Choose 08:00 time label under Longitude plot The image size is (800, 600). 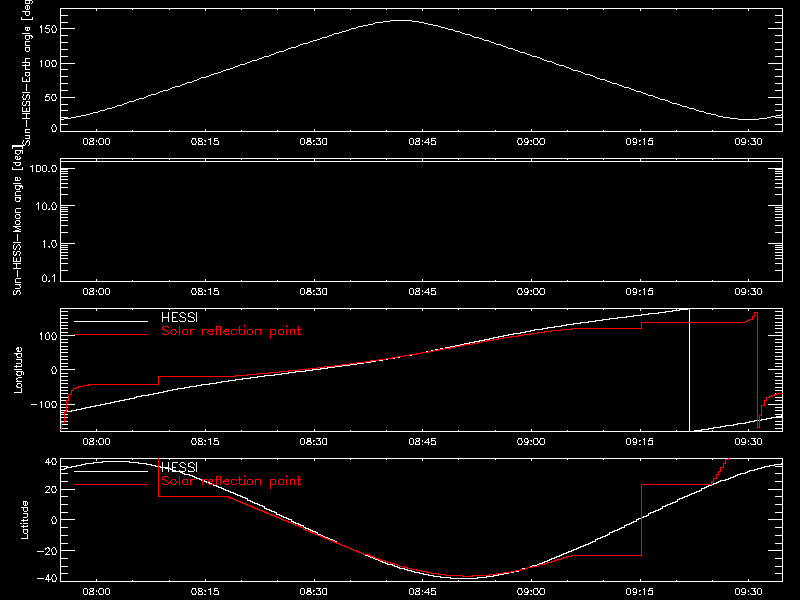(96, 441)
